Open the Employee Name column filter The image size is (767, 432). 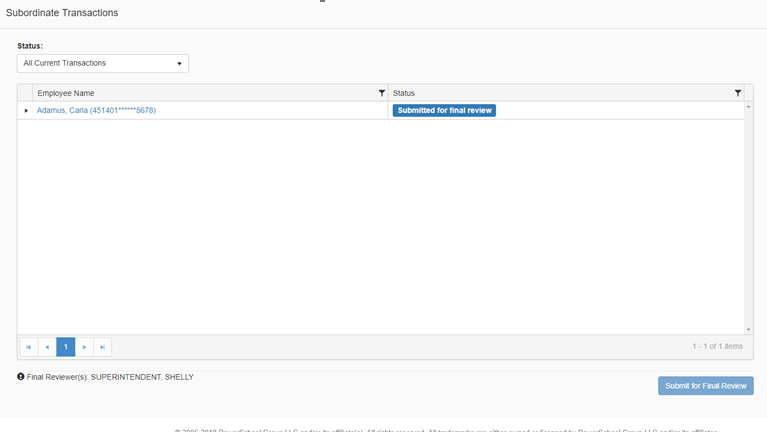point(382,93)
